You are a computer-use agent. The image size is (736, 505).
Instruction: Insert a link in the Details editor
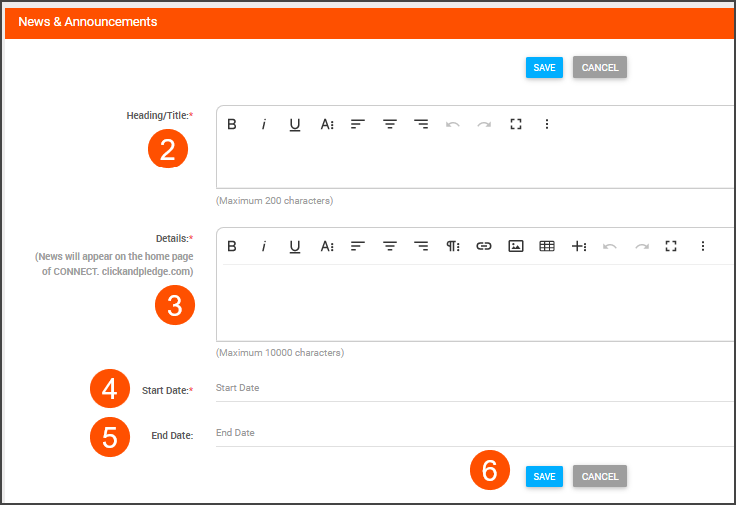coord(484,246)
